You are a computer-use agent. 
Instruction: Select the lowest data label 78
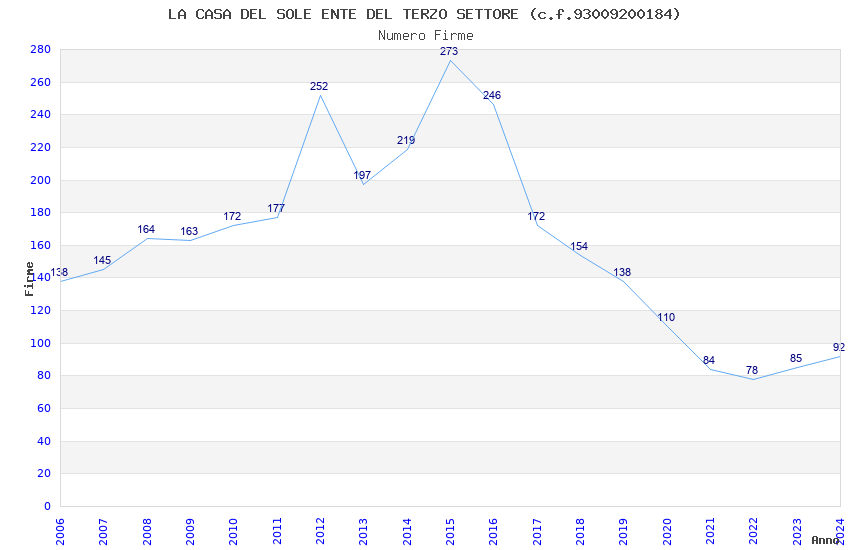pos(752,371)
